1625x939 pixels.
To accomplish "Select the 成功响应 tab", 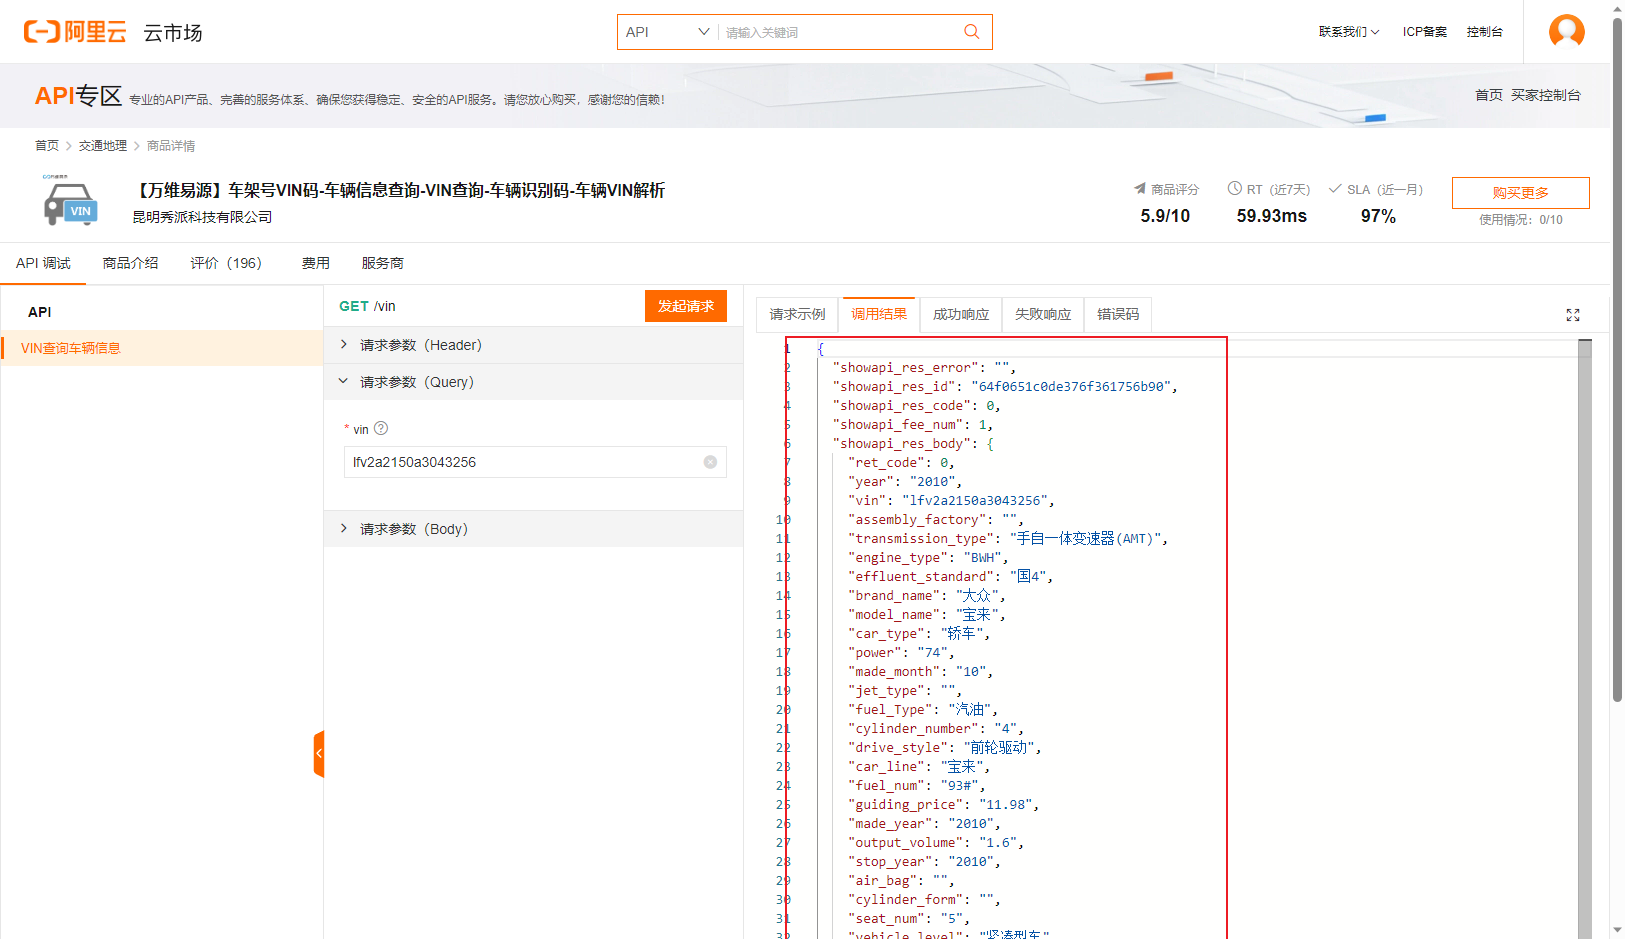I will (961, 314).
